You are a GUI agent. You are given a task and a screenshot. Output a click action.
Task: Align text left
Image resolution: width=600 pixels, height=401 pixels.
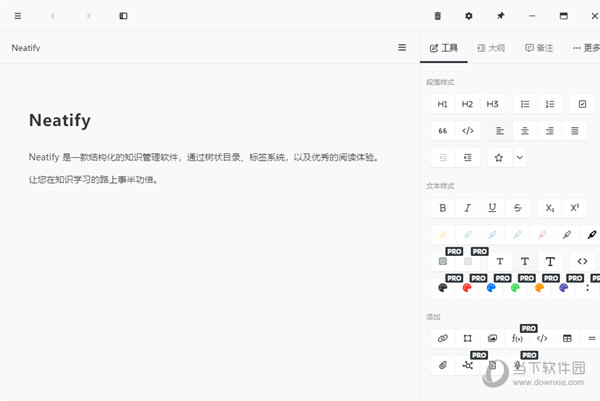tap(500, 131)
